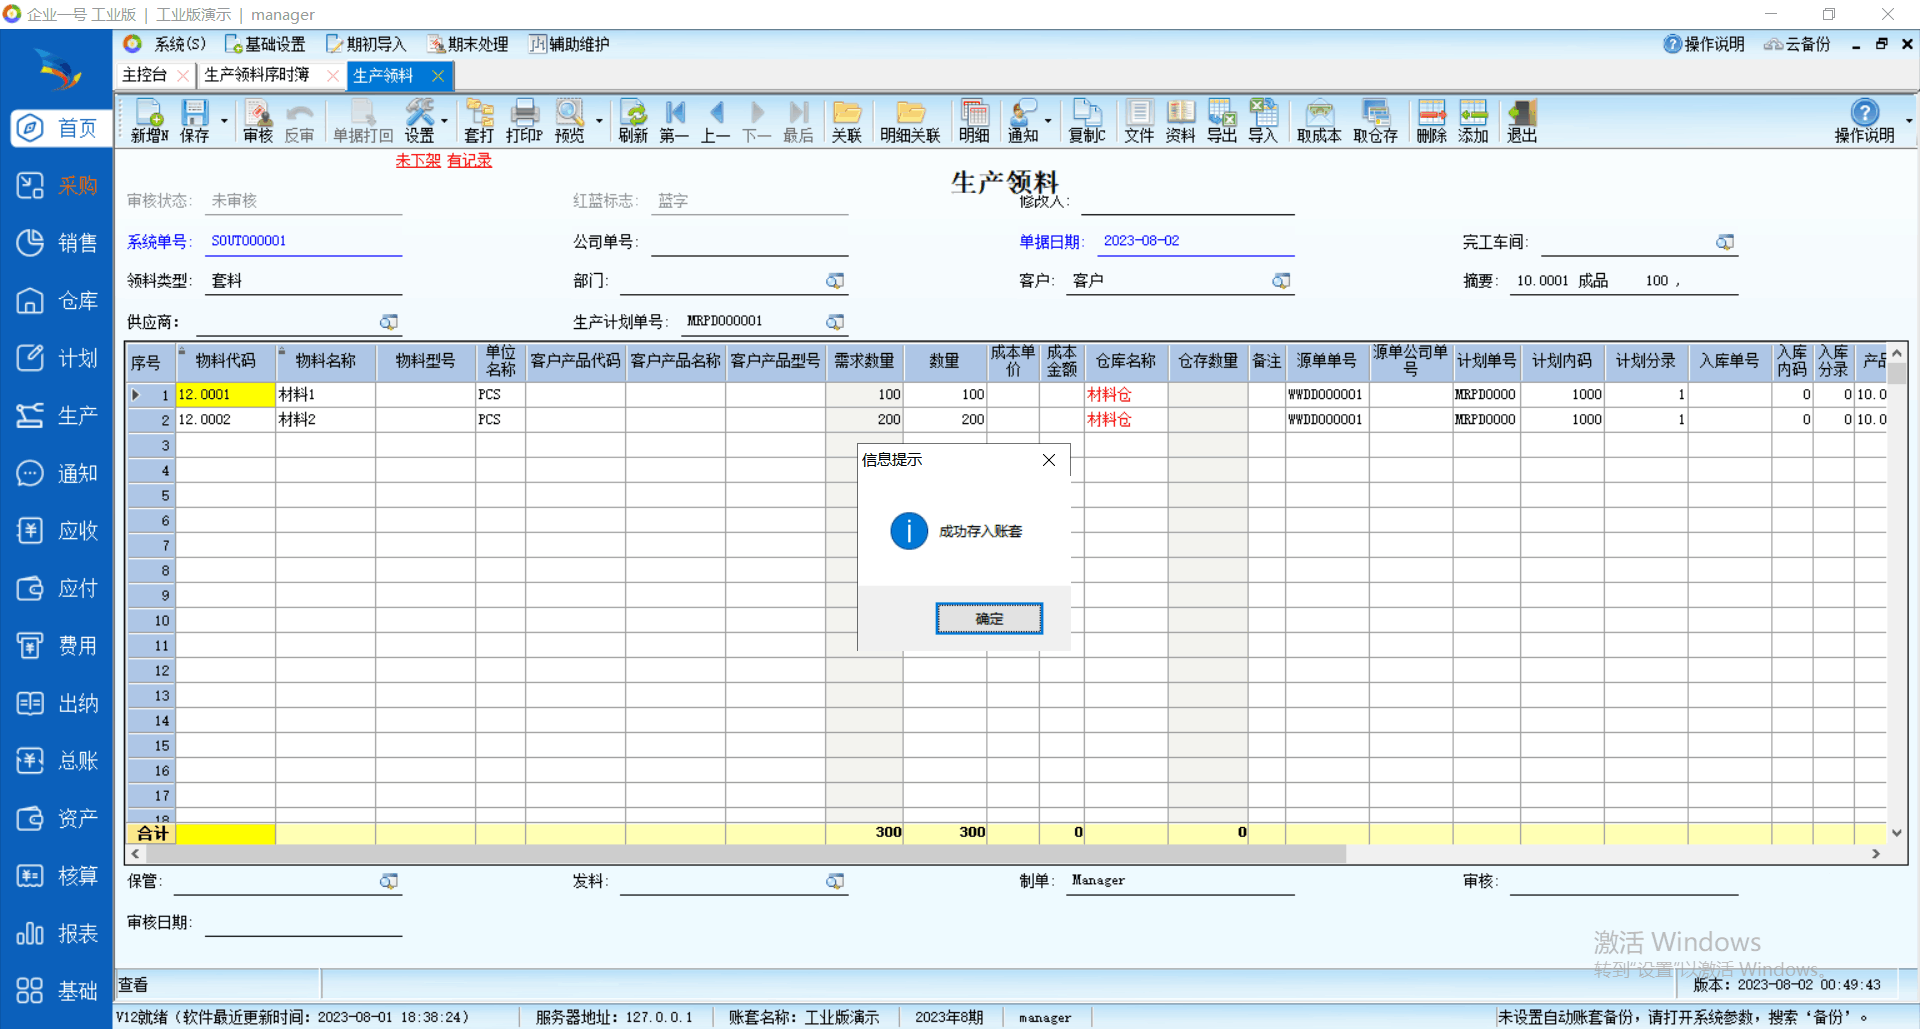Screen dimensions: 1920x1029
Task: Expand the dropdown arrow beside 预览
Action: (x=599, y=121)
